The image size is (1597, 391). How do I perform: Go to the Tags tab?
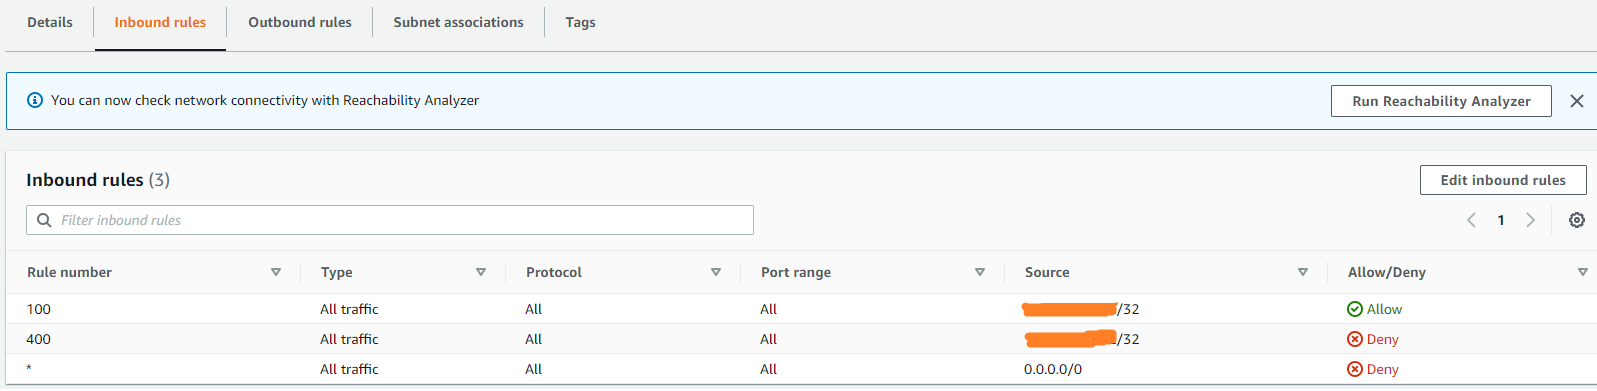point(580,22)
